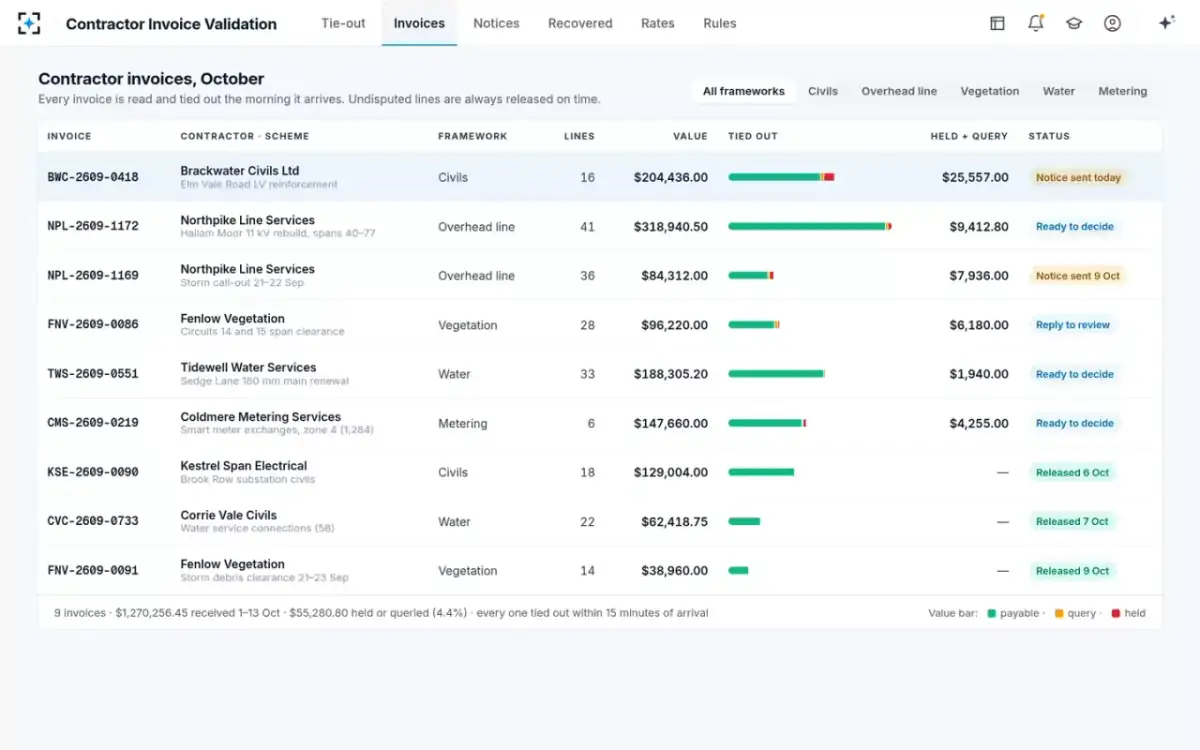Image resolution: width=1200 pixels, height=750 pixels.
Task: Open the notifications bell
Action: pos(1036,23)
